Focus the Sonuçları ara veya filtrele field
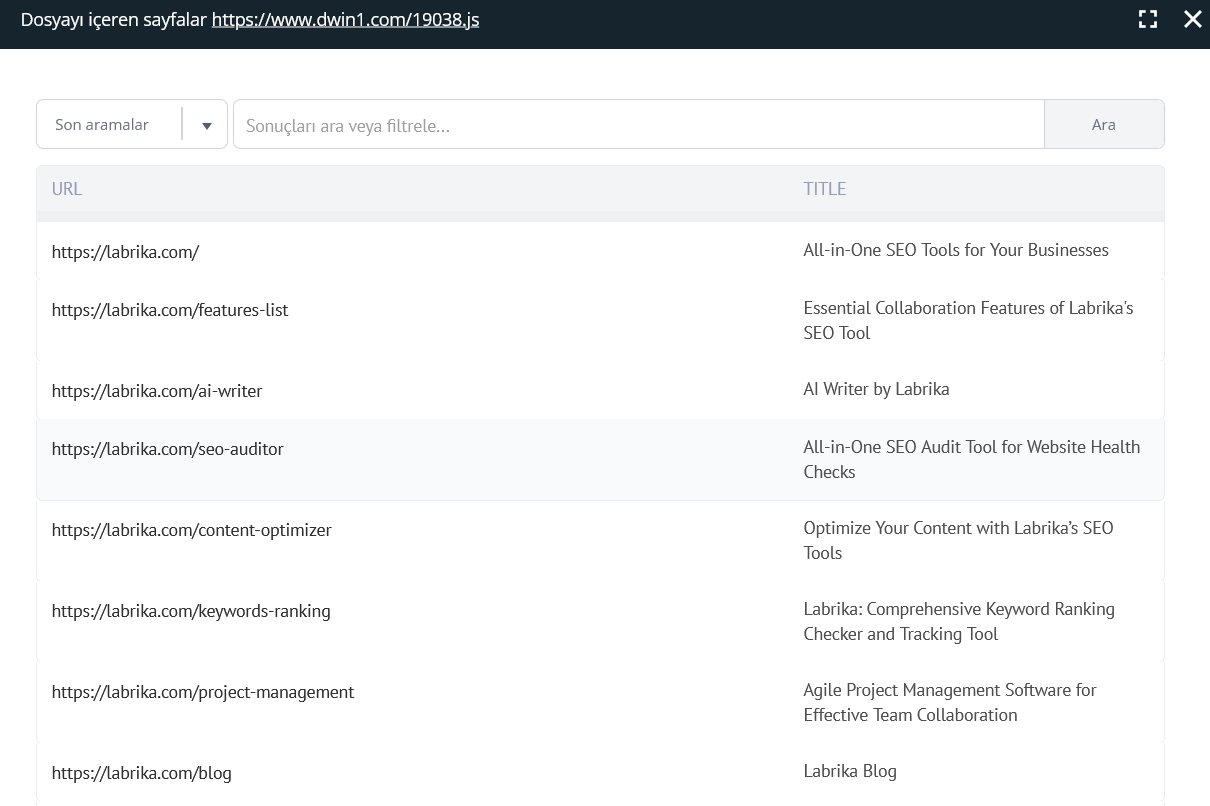Image resolution: width=1210 pixels, height=806 pixels. [x=638, y=126]
